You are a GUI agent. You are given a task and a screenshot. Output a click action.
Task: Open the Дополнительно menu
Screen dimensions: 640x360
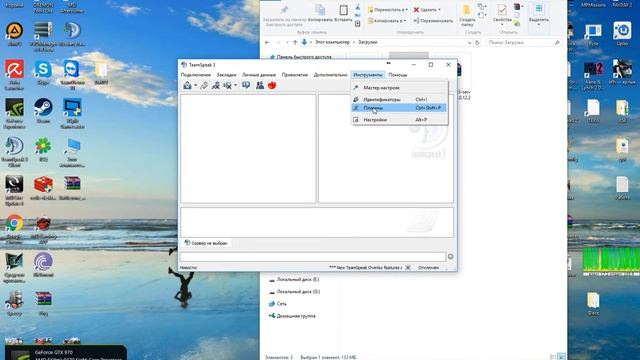tap(330, 75)
